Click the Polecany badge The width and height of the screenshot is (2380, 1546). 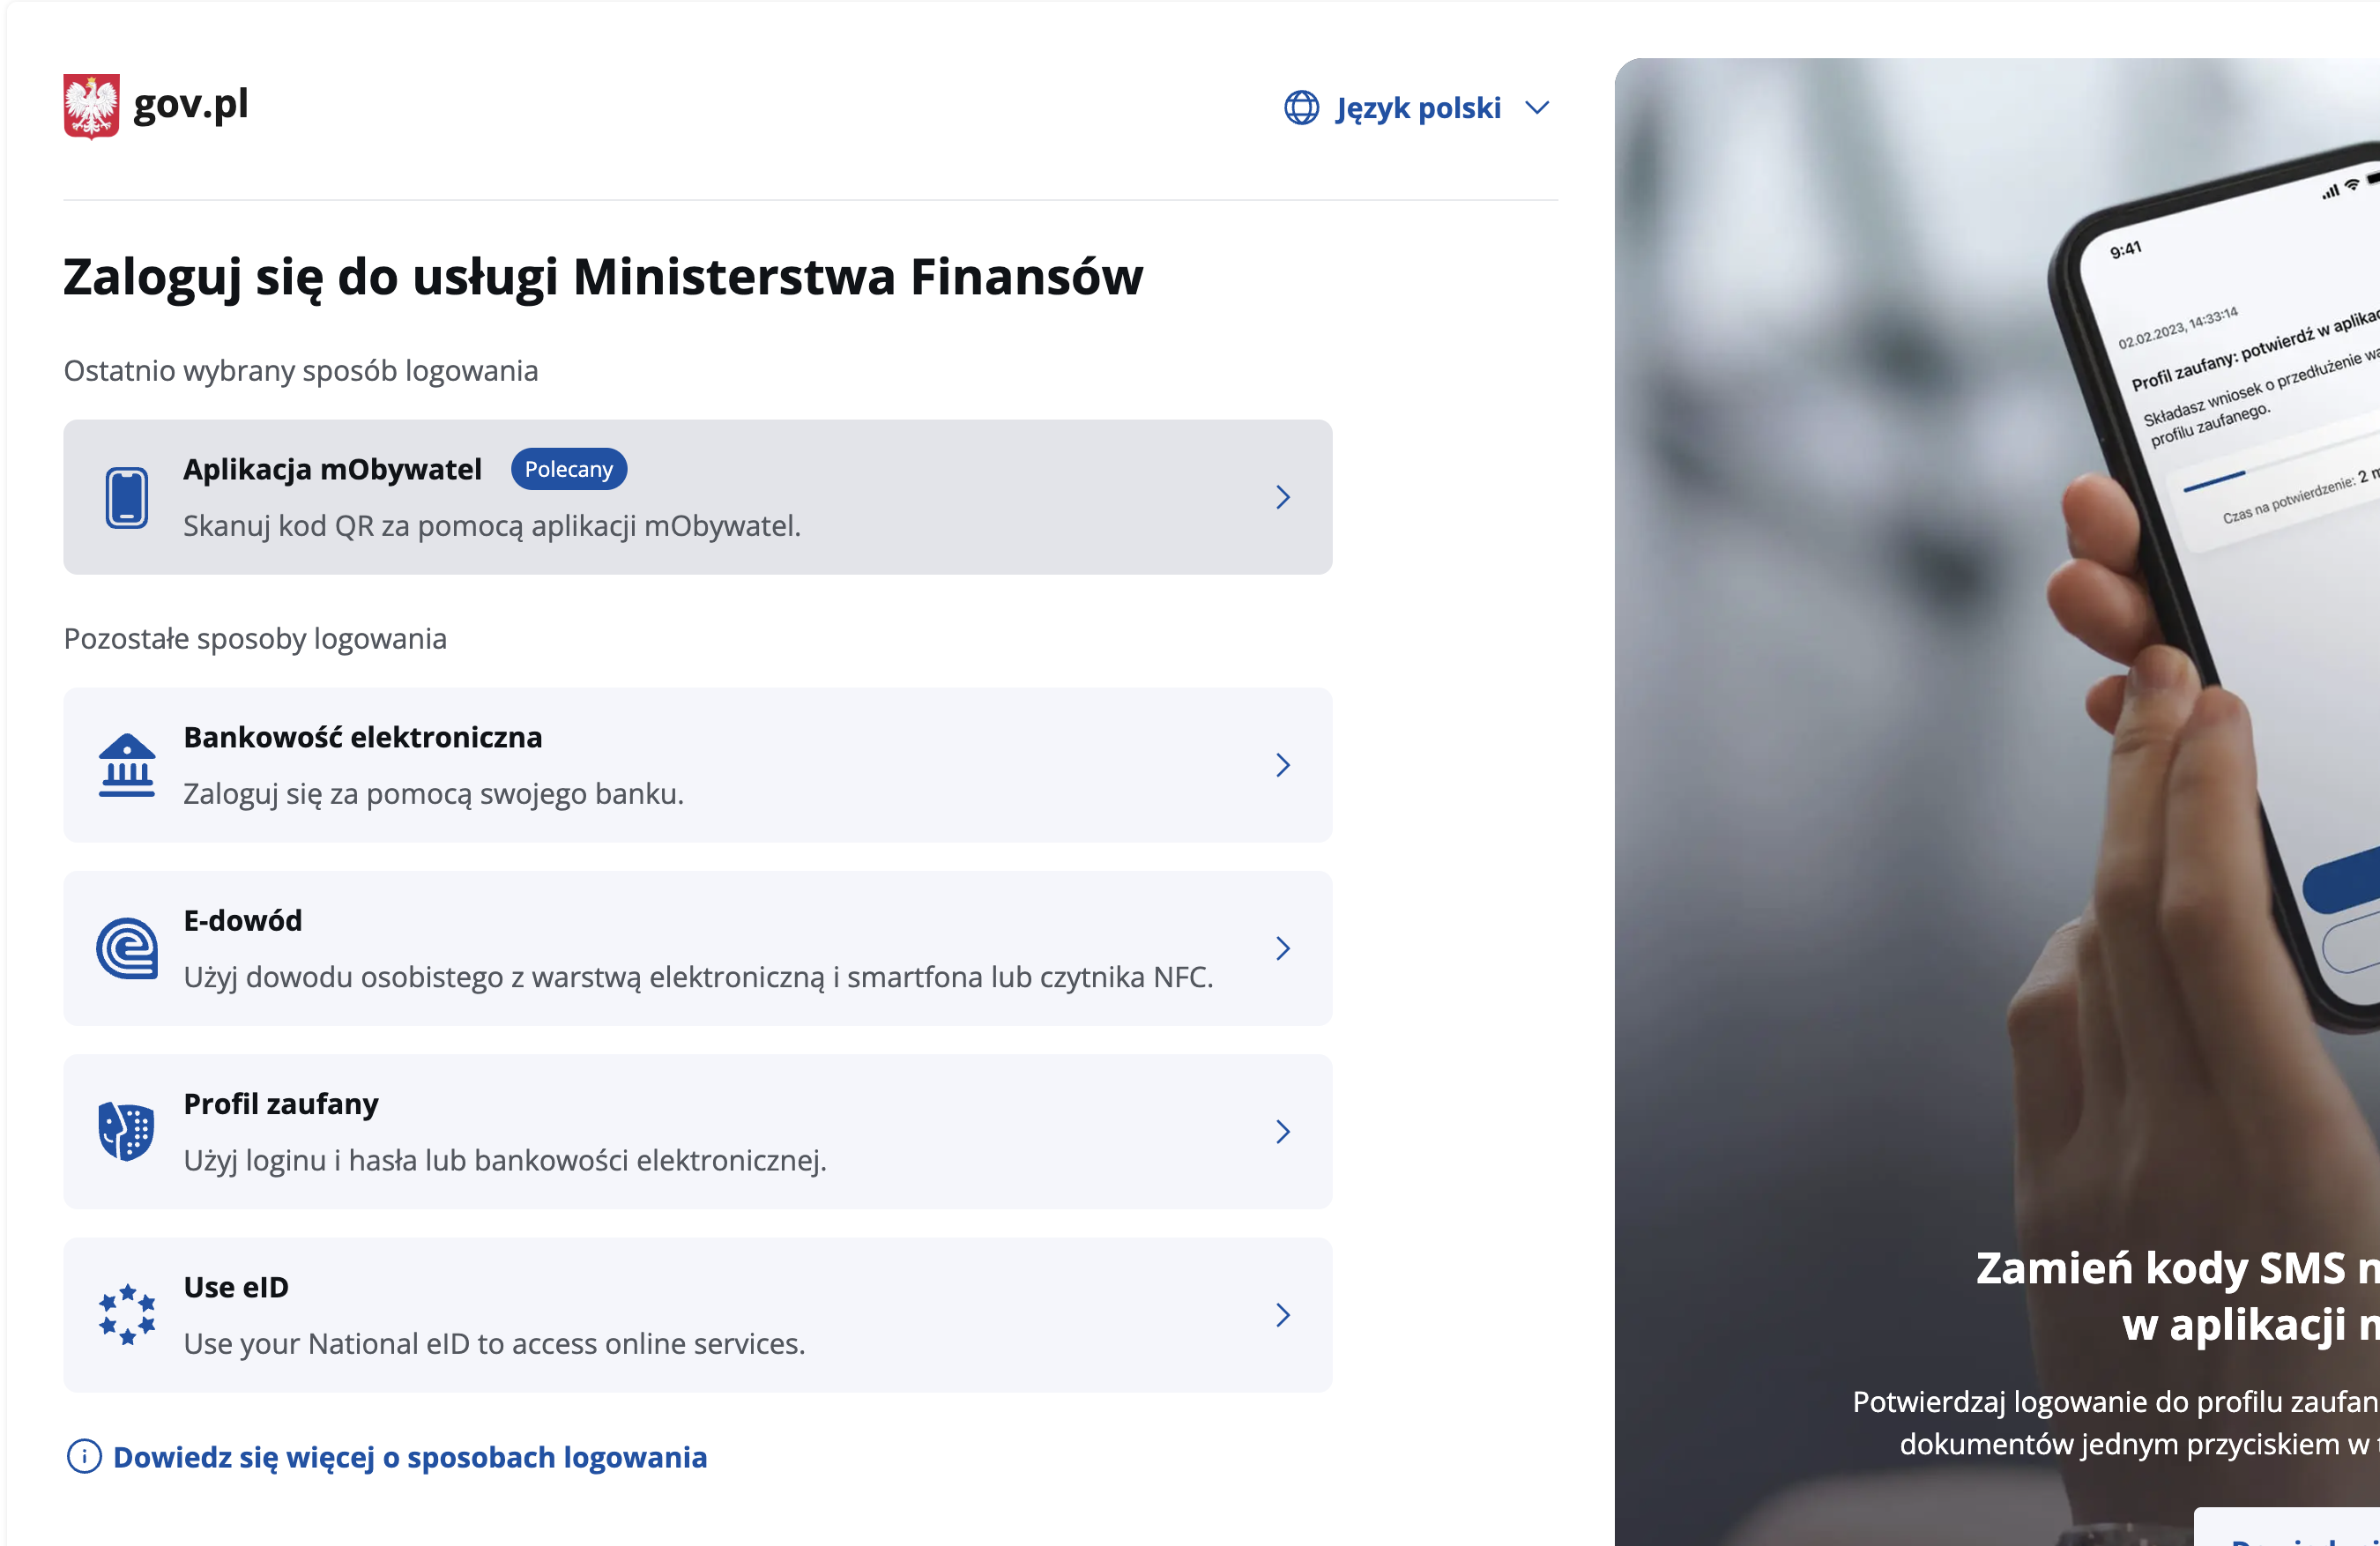click(568, 469)
